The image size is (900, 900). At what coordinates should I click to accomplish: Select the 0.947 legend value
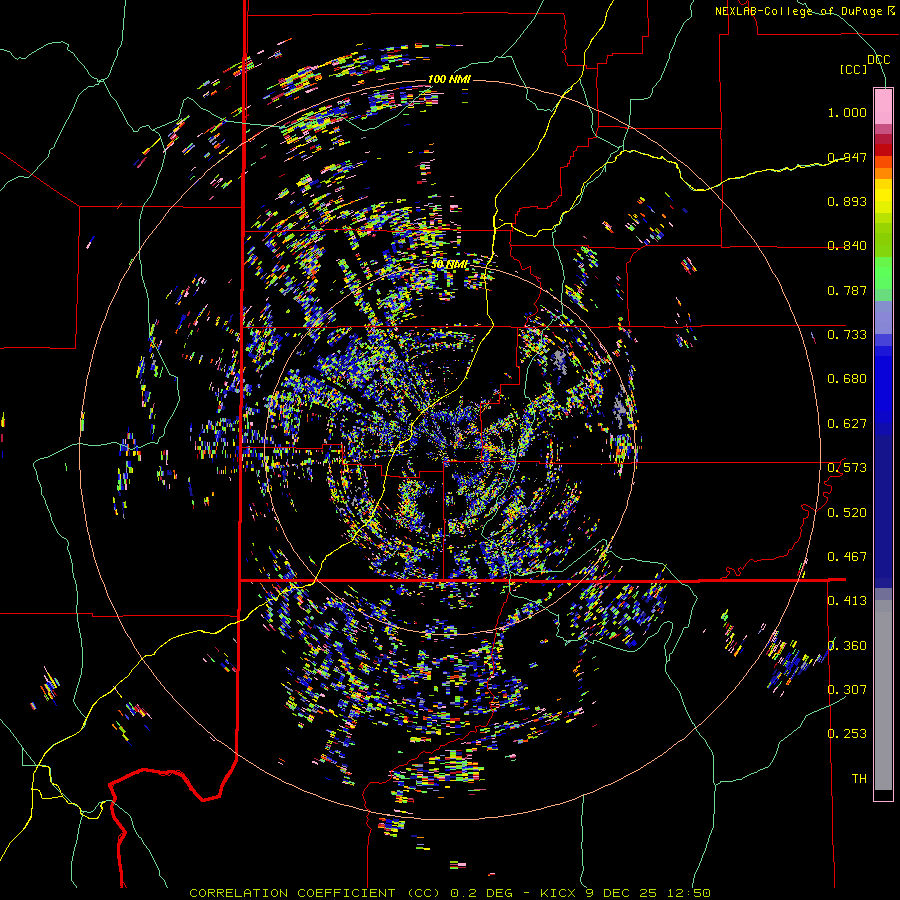[x=847, y=157]
